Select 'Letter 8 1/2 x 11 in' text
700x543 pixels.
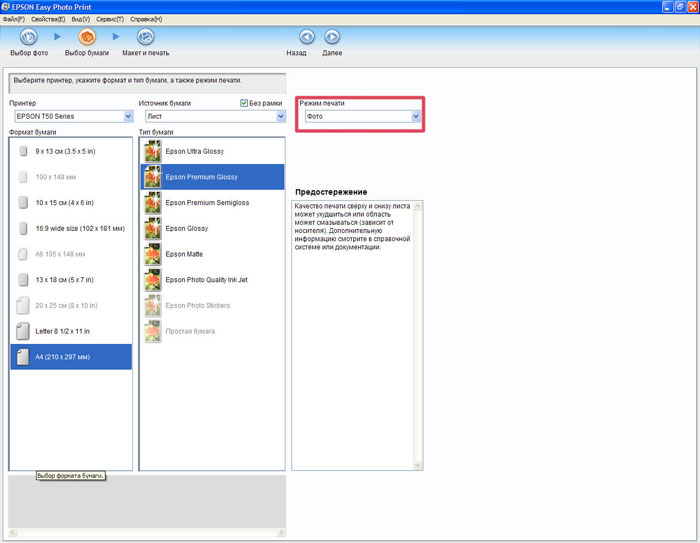click(62, 331)
